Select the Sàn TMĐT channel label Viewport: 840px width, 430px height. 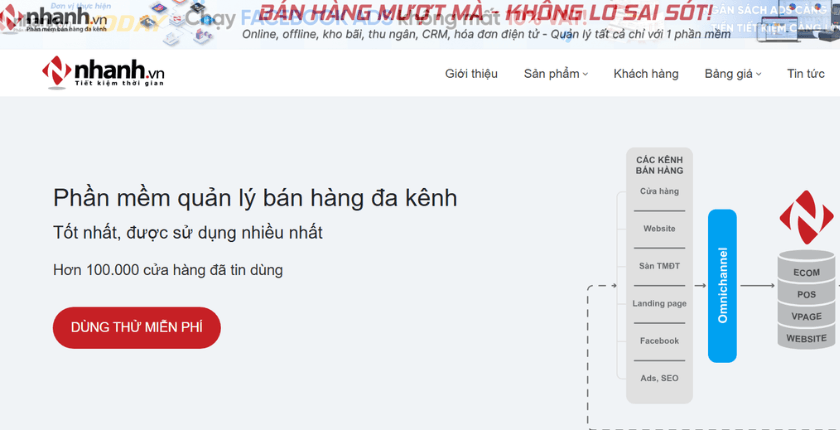[659, 266]
